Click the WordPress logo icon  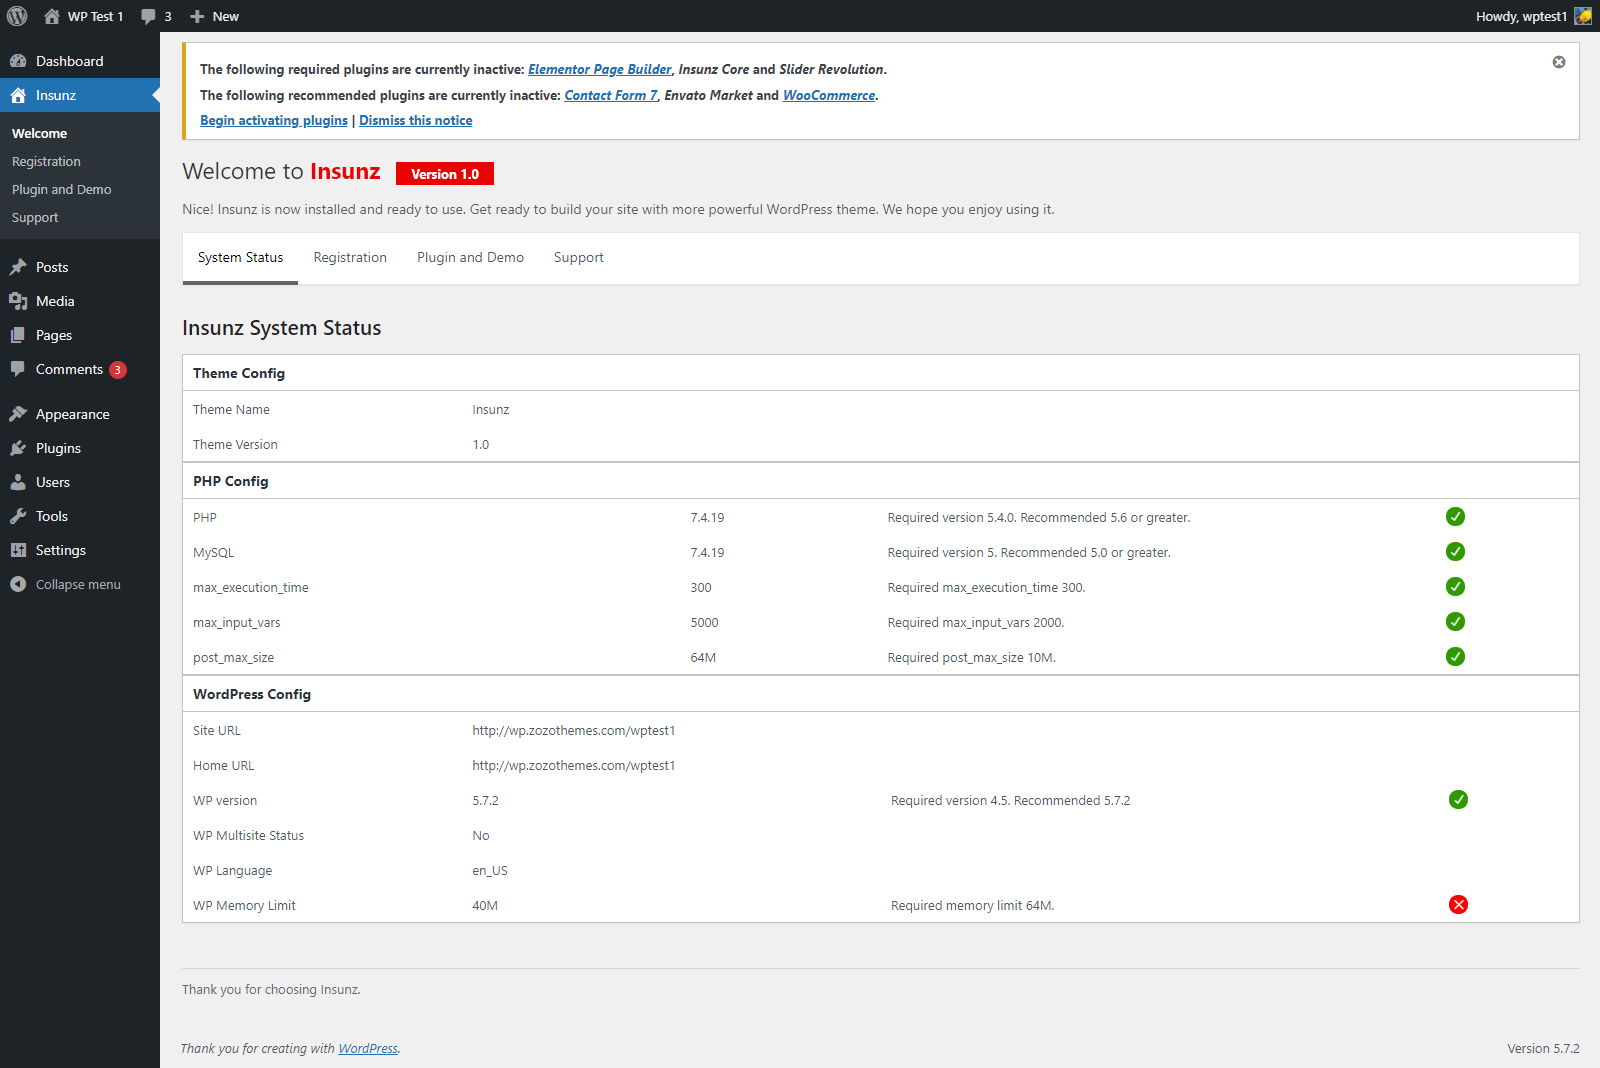[17, 16]
